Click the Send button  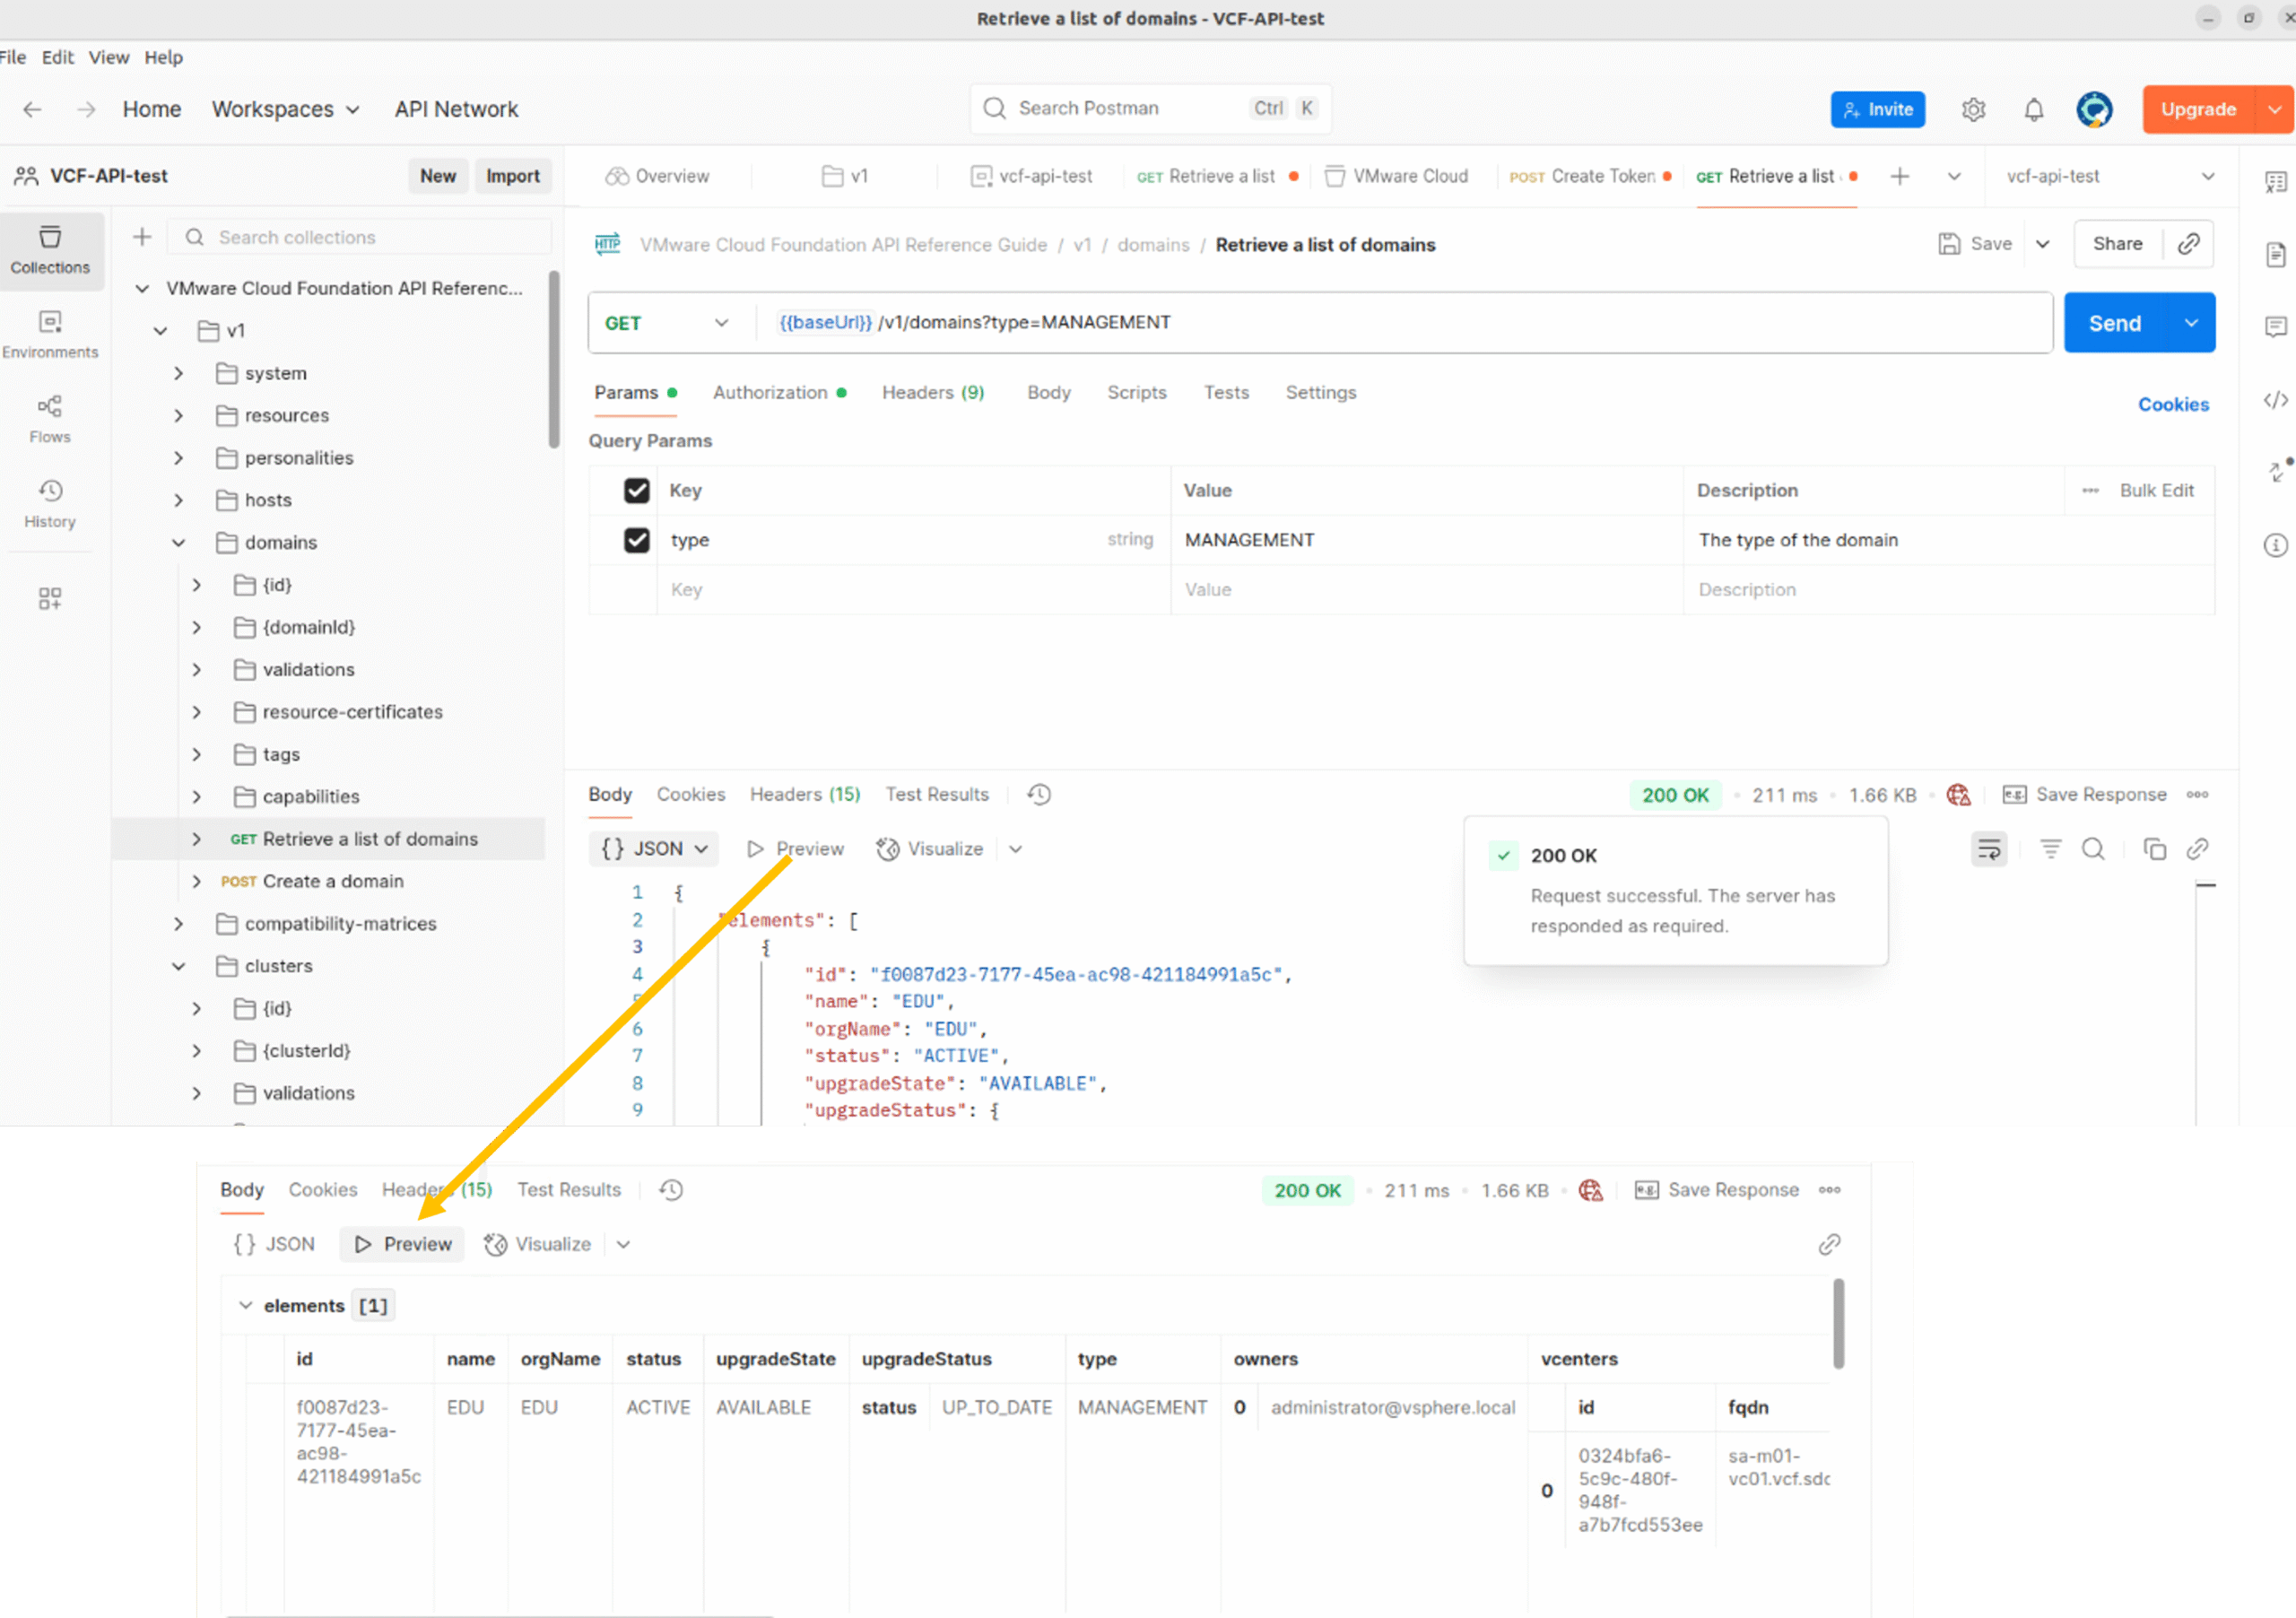coord(2113,323)
